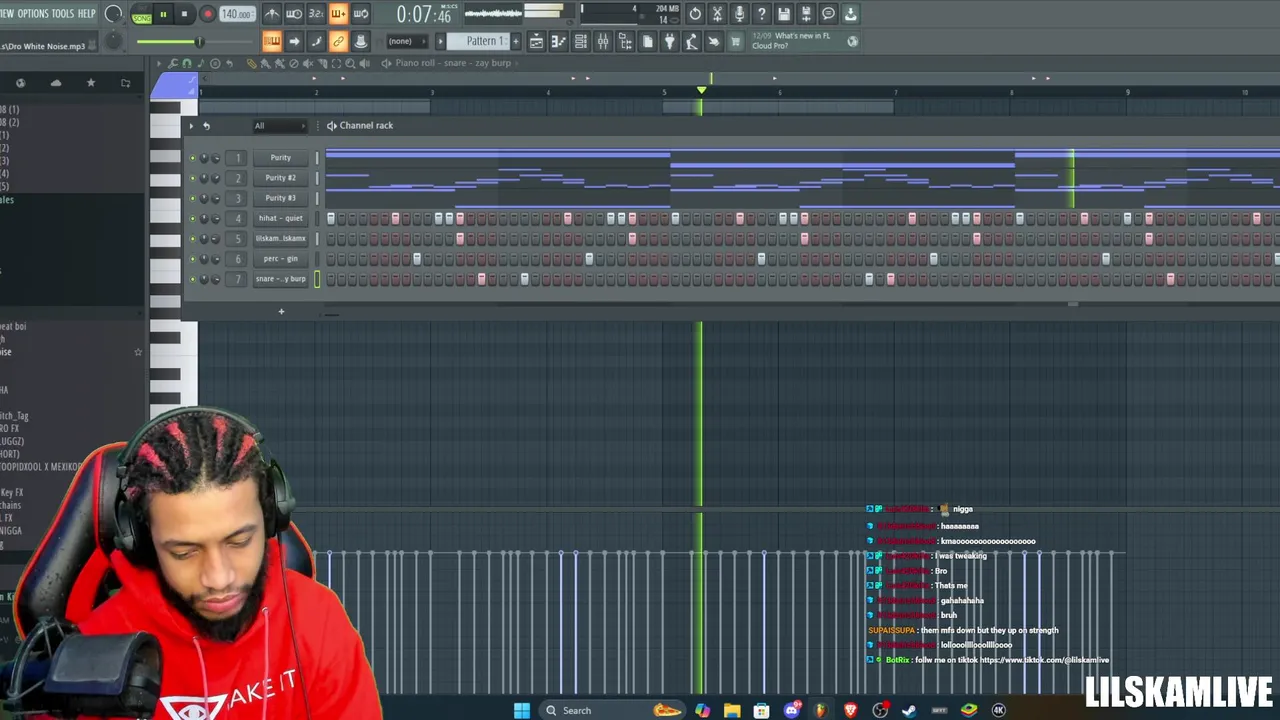Toggle auto scrolling arrow icon
Screen dimensions: 1280x720
[294, 41]
